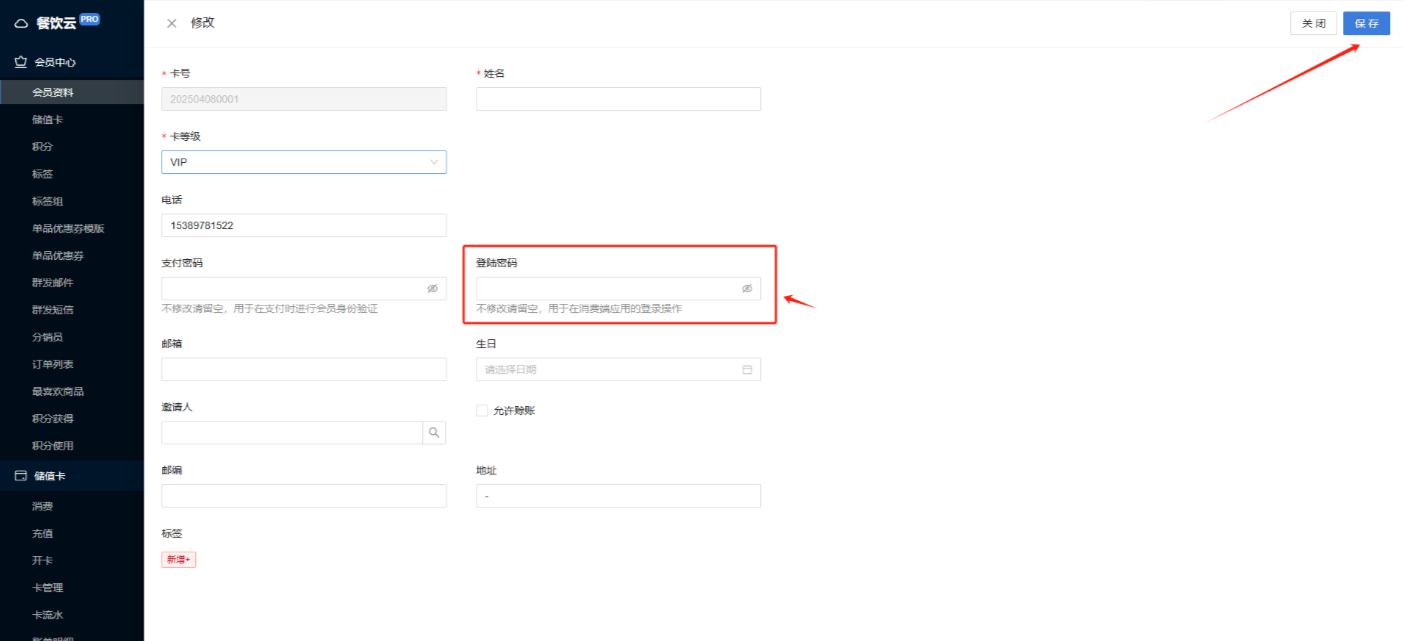The width and height of the screenshot is (1403, 641).
Task: Click the PRO badge next to 餐饮云
Action: pyautogui.click(x=90, y=19)
